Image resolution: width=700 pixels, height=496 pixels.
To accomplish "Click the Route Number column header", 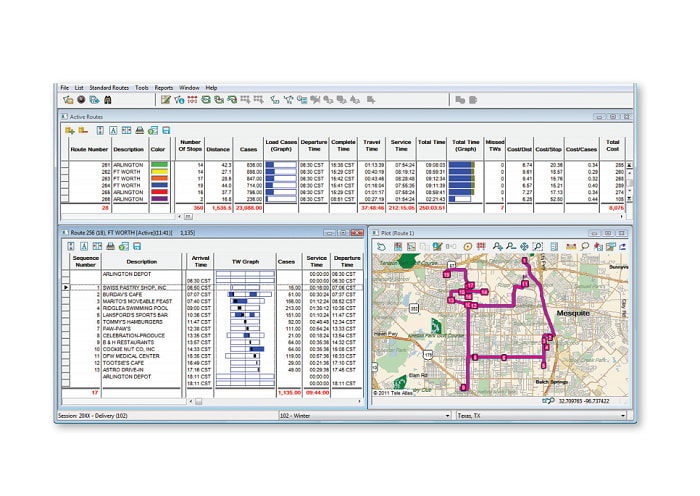I will coord(89,149).
